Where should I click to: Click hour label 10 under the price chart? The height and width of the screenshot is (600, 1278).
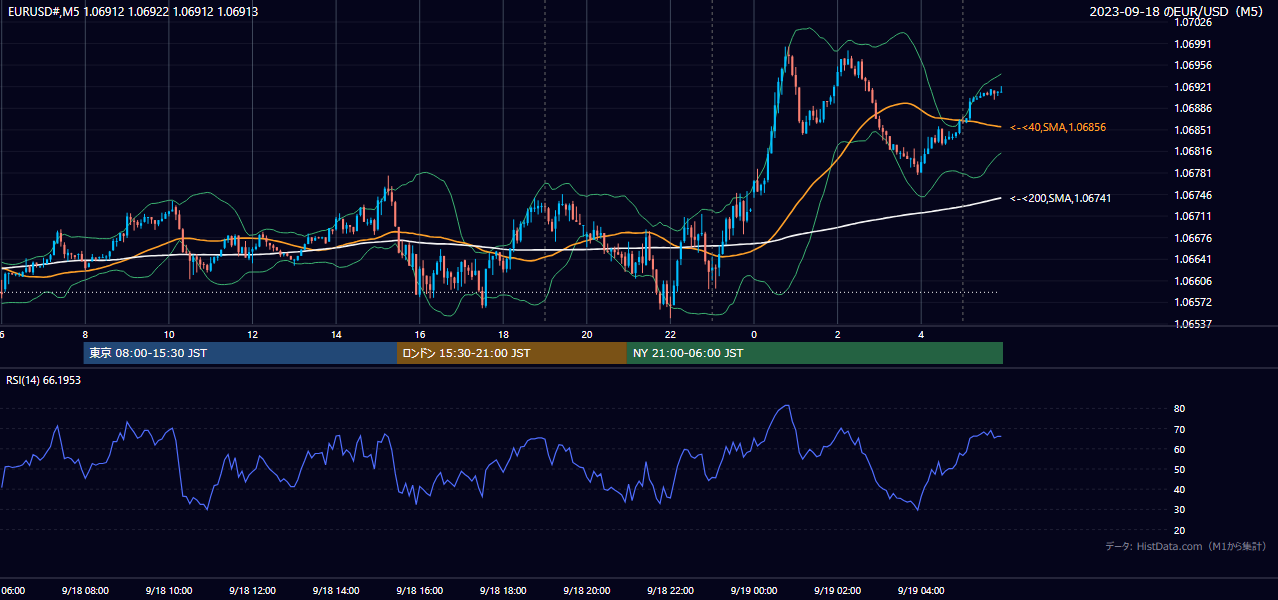click(169, 334)
